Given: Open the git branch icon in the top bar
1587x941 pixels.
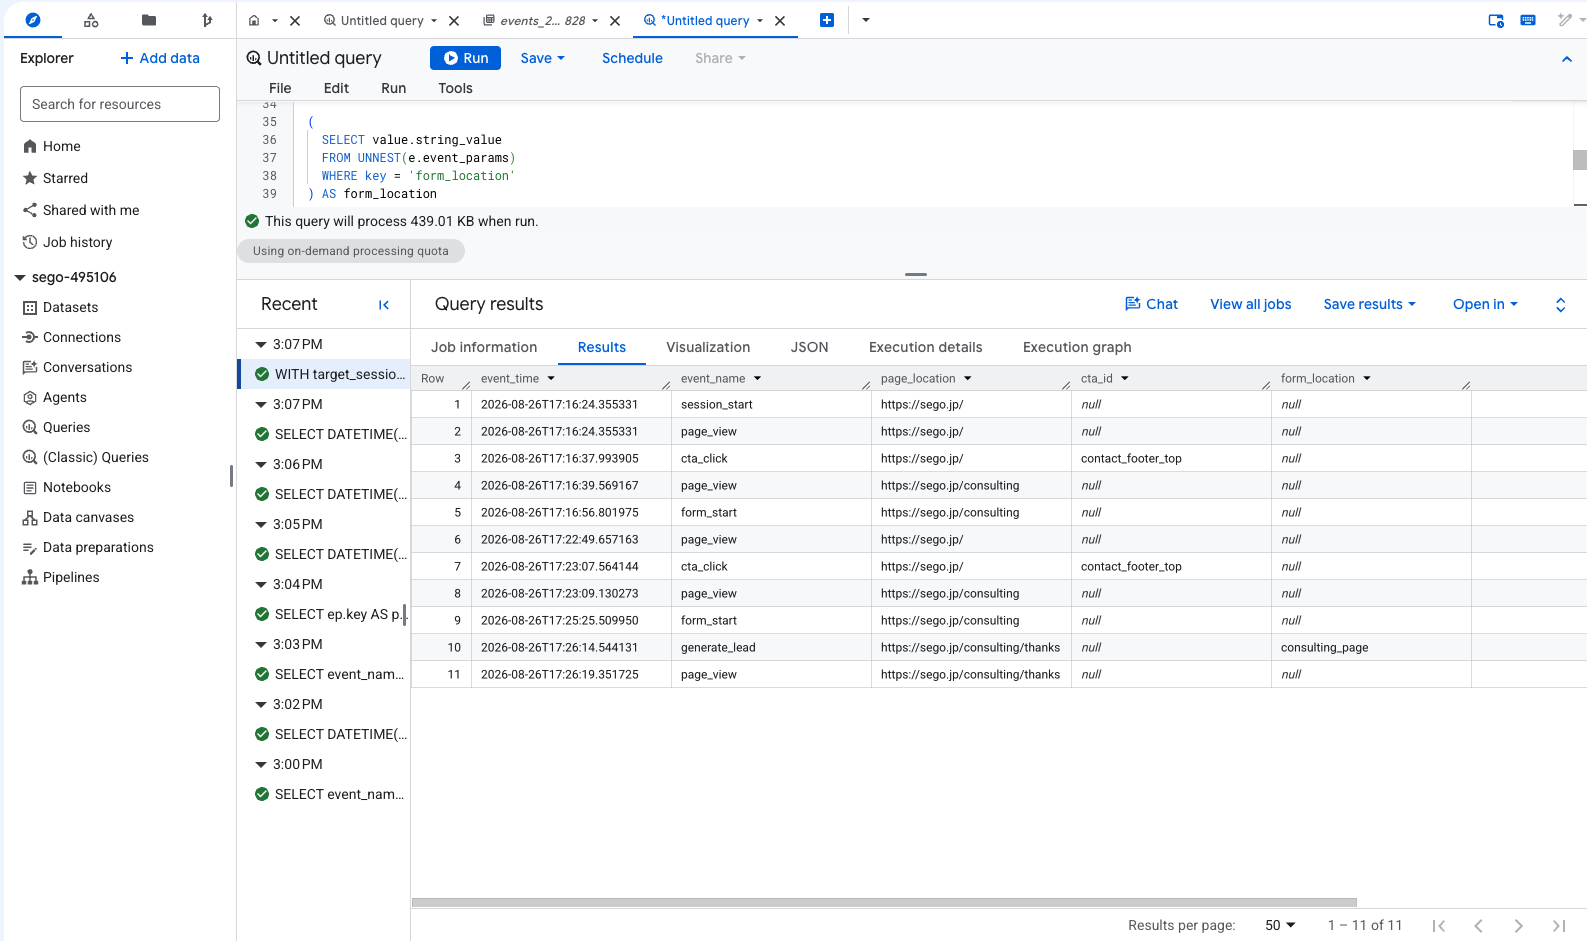Looking at the screenshot, I should 207,20.
